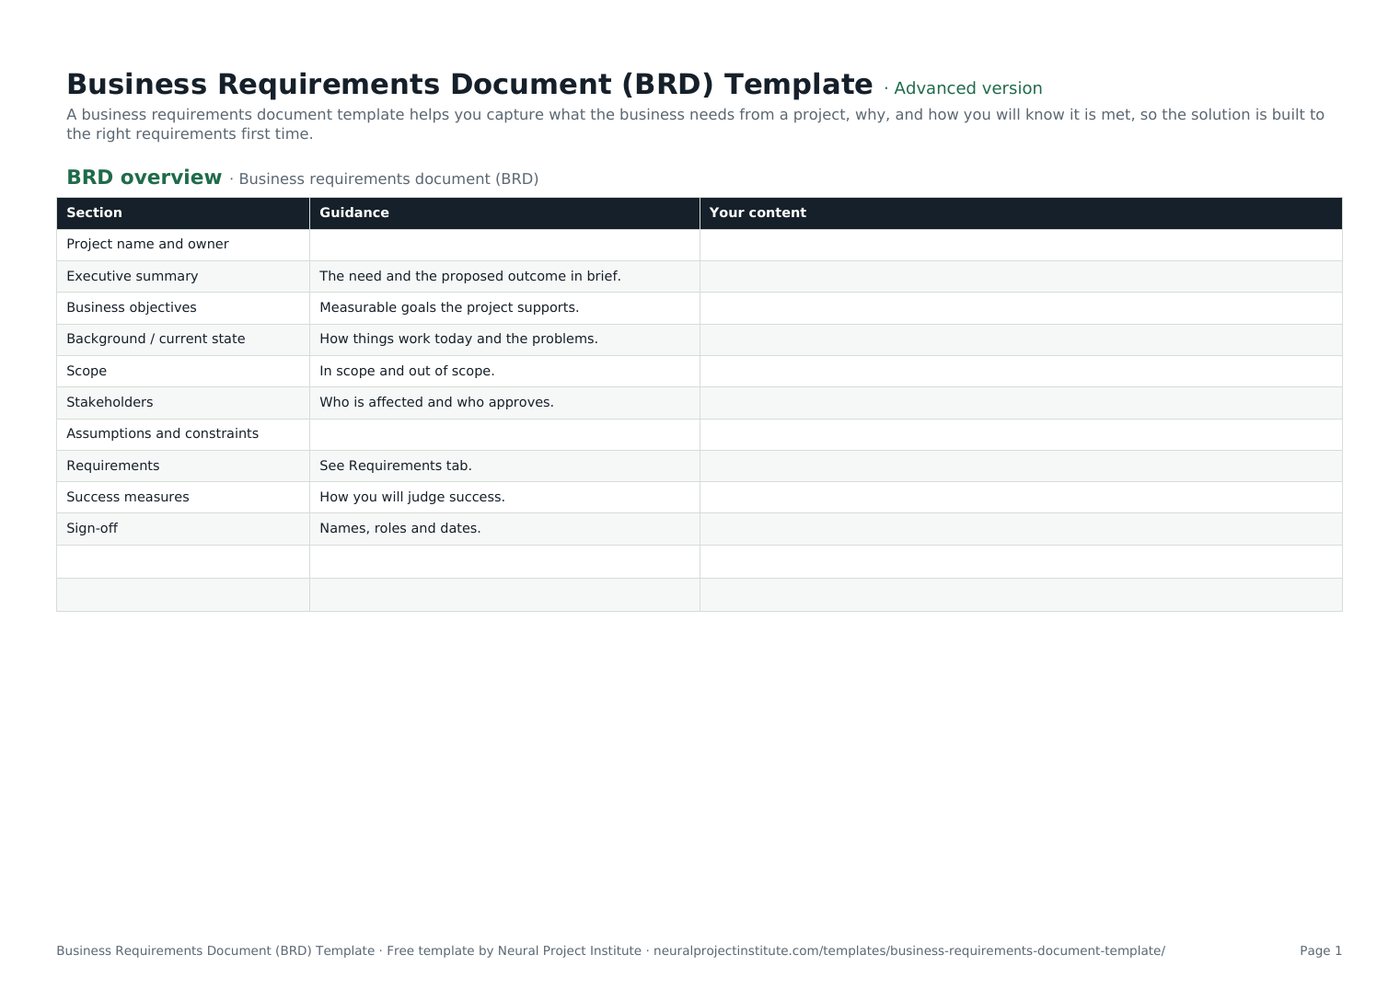The height and width of the screenshot is (989, 1400).
Task: Click the 'Guidance' column header
Action: tap(505, 213)
